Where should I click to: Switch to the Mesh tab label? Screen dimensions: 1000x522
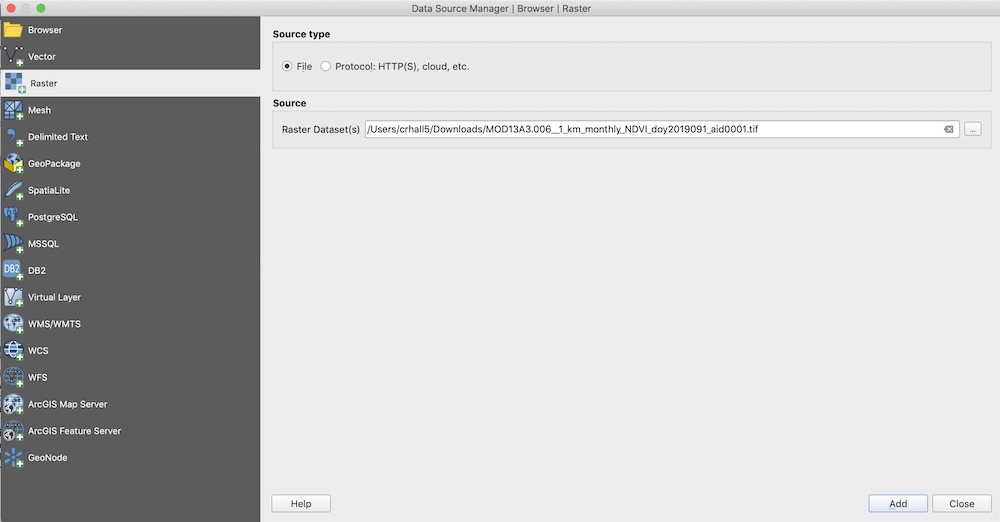click(39, 110)
